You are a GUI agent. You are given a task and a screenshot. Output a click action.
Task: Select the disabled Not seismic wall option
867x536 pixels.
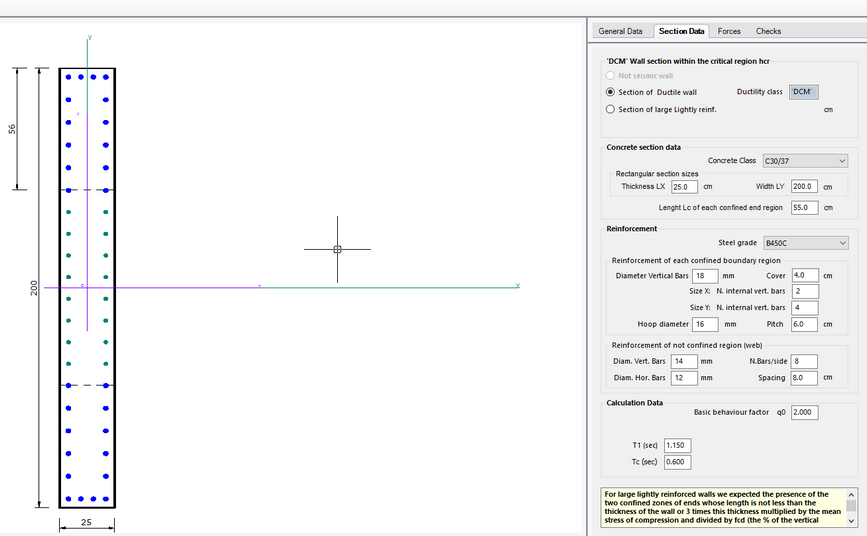(x=610, y=75)
